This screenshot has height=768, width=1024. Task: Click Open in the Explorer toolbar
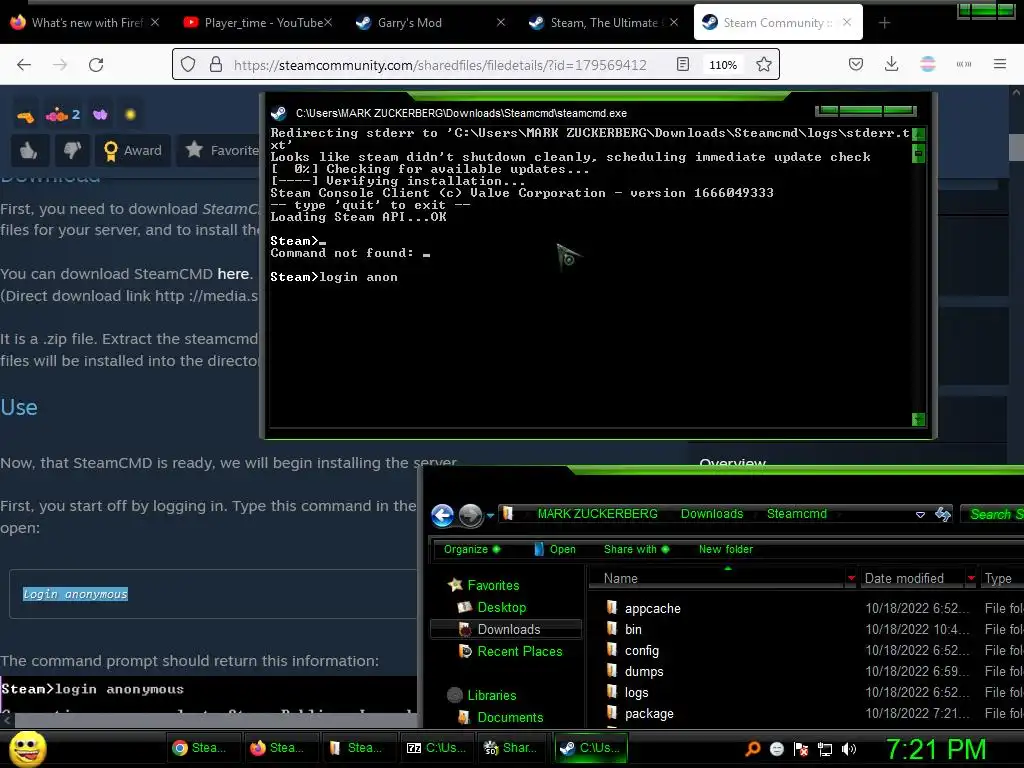point(555,549)
